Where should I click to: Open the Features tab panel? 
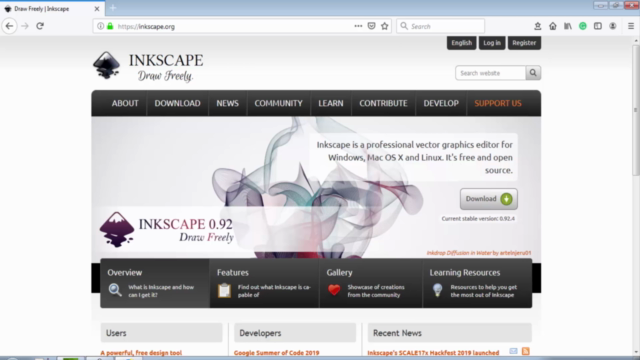tap(264, 283)
